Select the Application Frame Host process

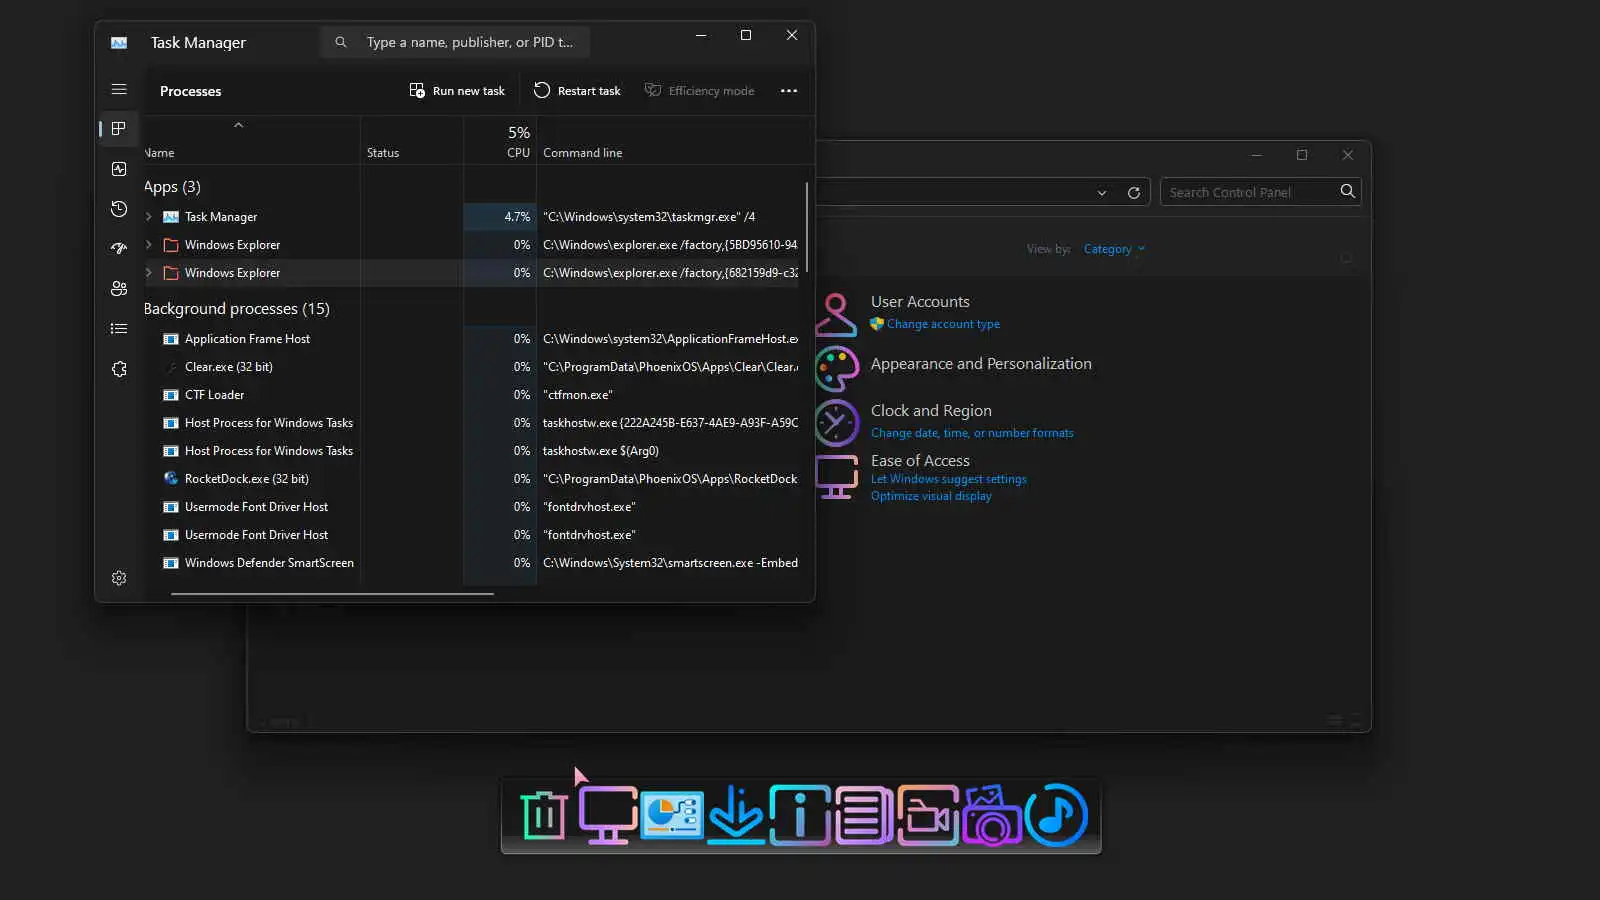pyautogui.click(x=471, y=339)
